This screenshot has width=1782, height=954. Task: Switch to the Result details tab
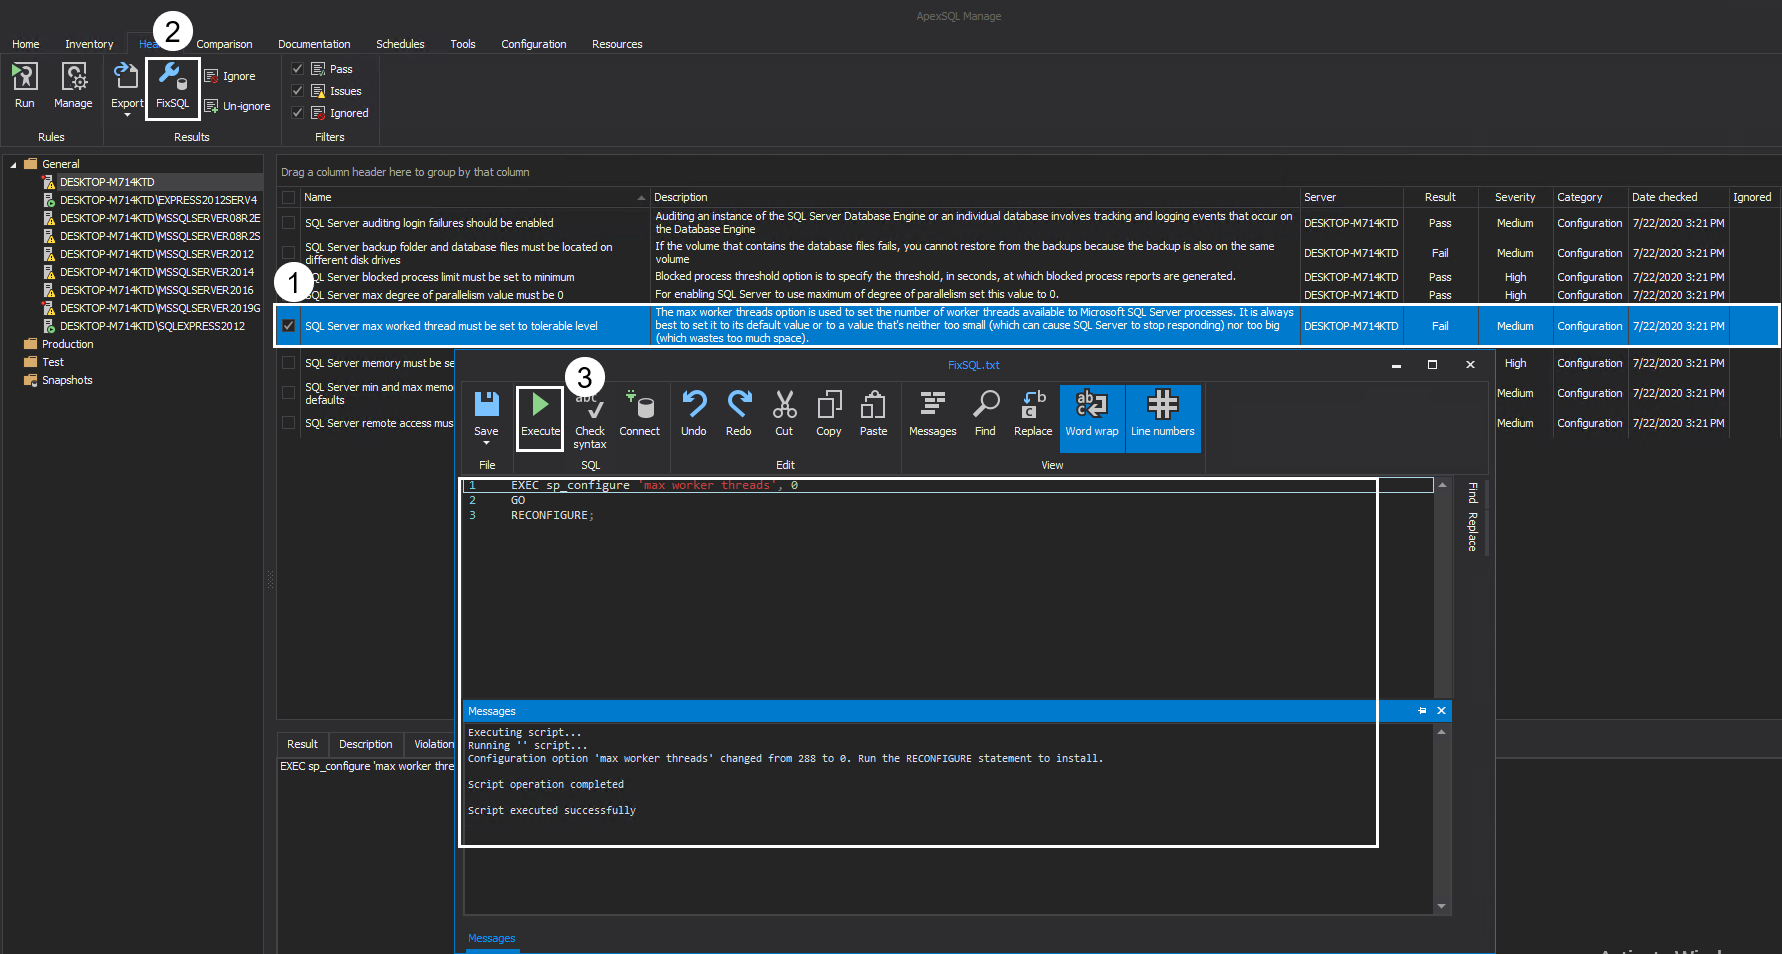pyautogui.click(x=302, y=744)
